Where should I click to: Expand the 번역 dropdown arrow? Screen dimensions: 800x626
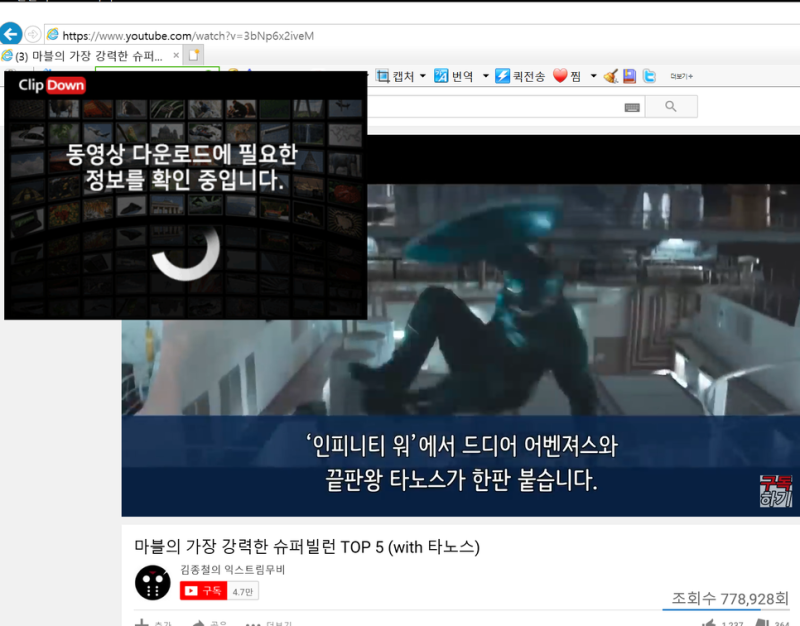tap(486, 76)
